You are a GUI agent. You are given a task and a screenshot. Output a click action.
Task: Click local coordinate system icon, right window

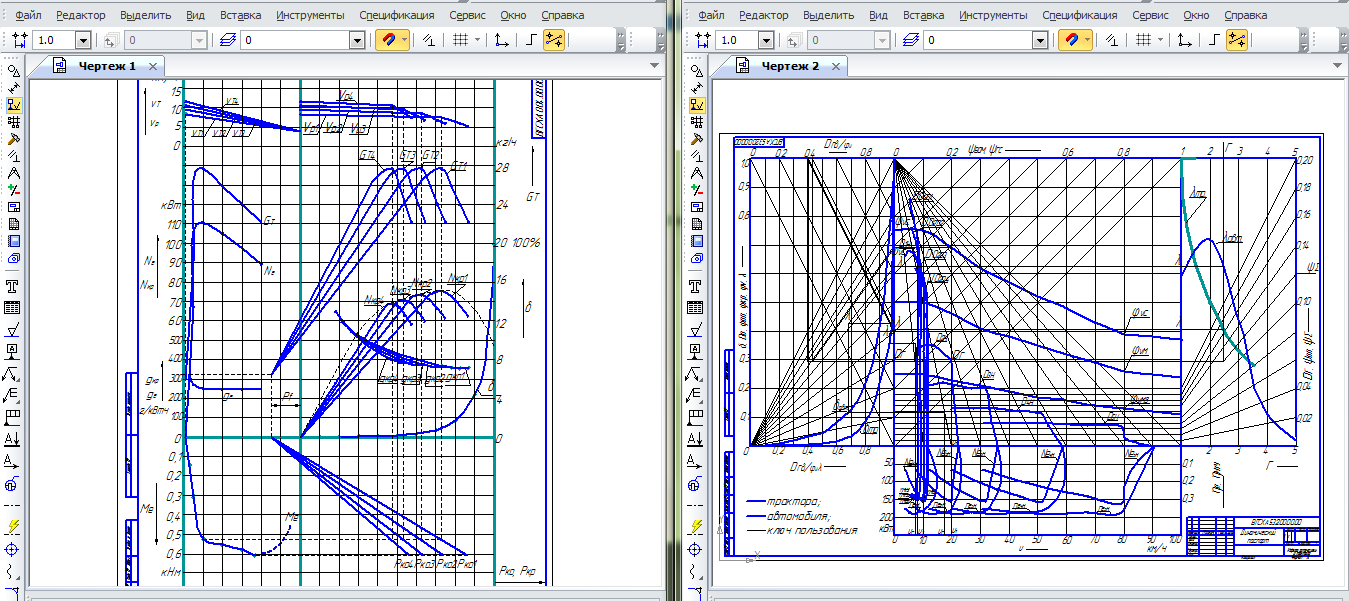click(1185, 40)
